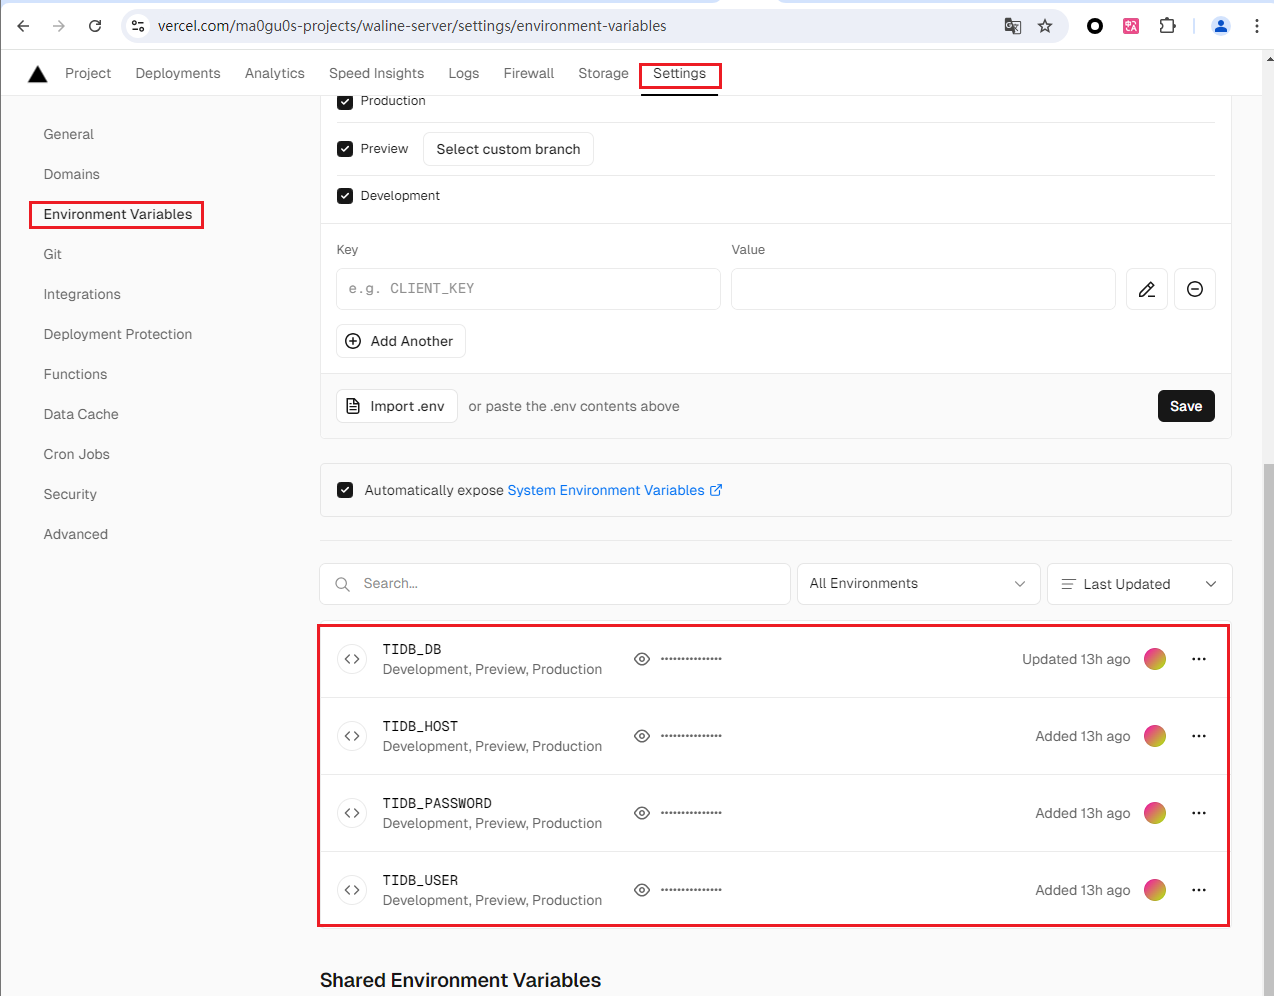Click the remove (minus circle) icon for the key row
This screenshot has height=996, width=1274.
(x=1195, y=289)
